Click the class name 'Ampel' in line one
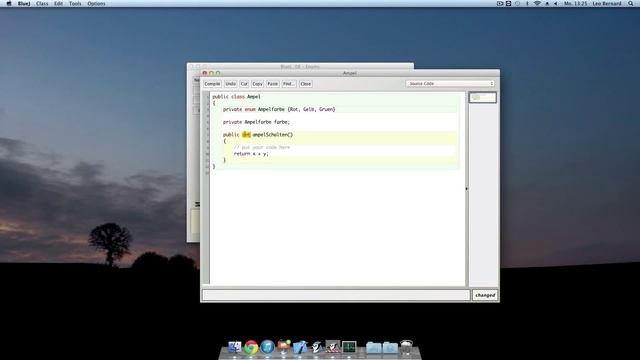This screenshot has width=640, height=360. (x=253, y=97)
